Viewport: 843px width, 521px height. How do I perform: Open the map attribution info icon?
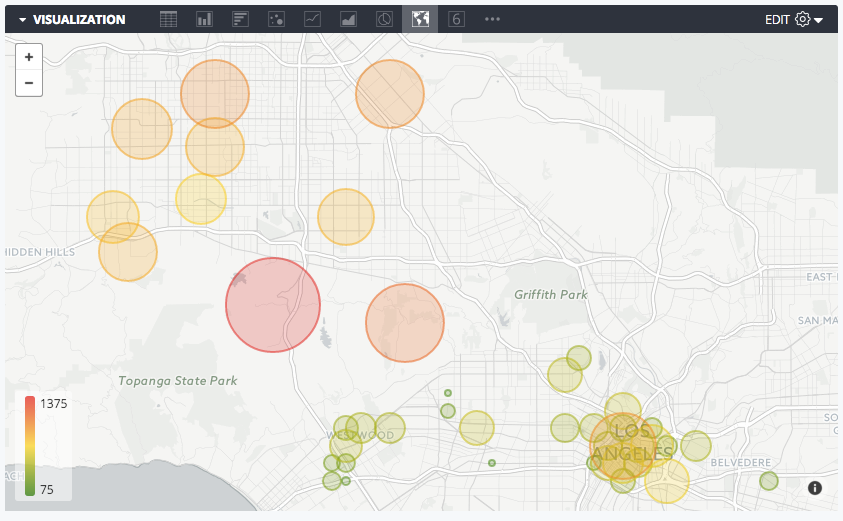click(x=815, y=487)
